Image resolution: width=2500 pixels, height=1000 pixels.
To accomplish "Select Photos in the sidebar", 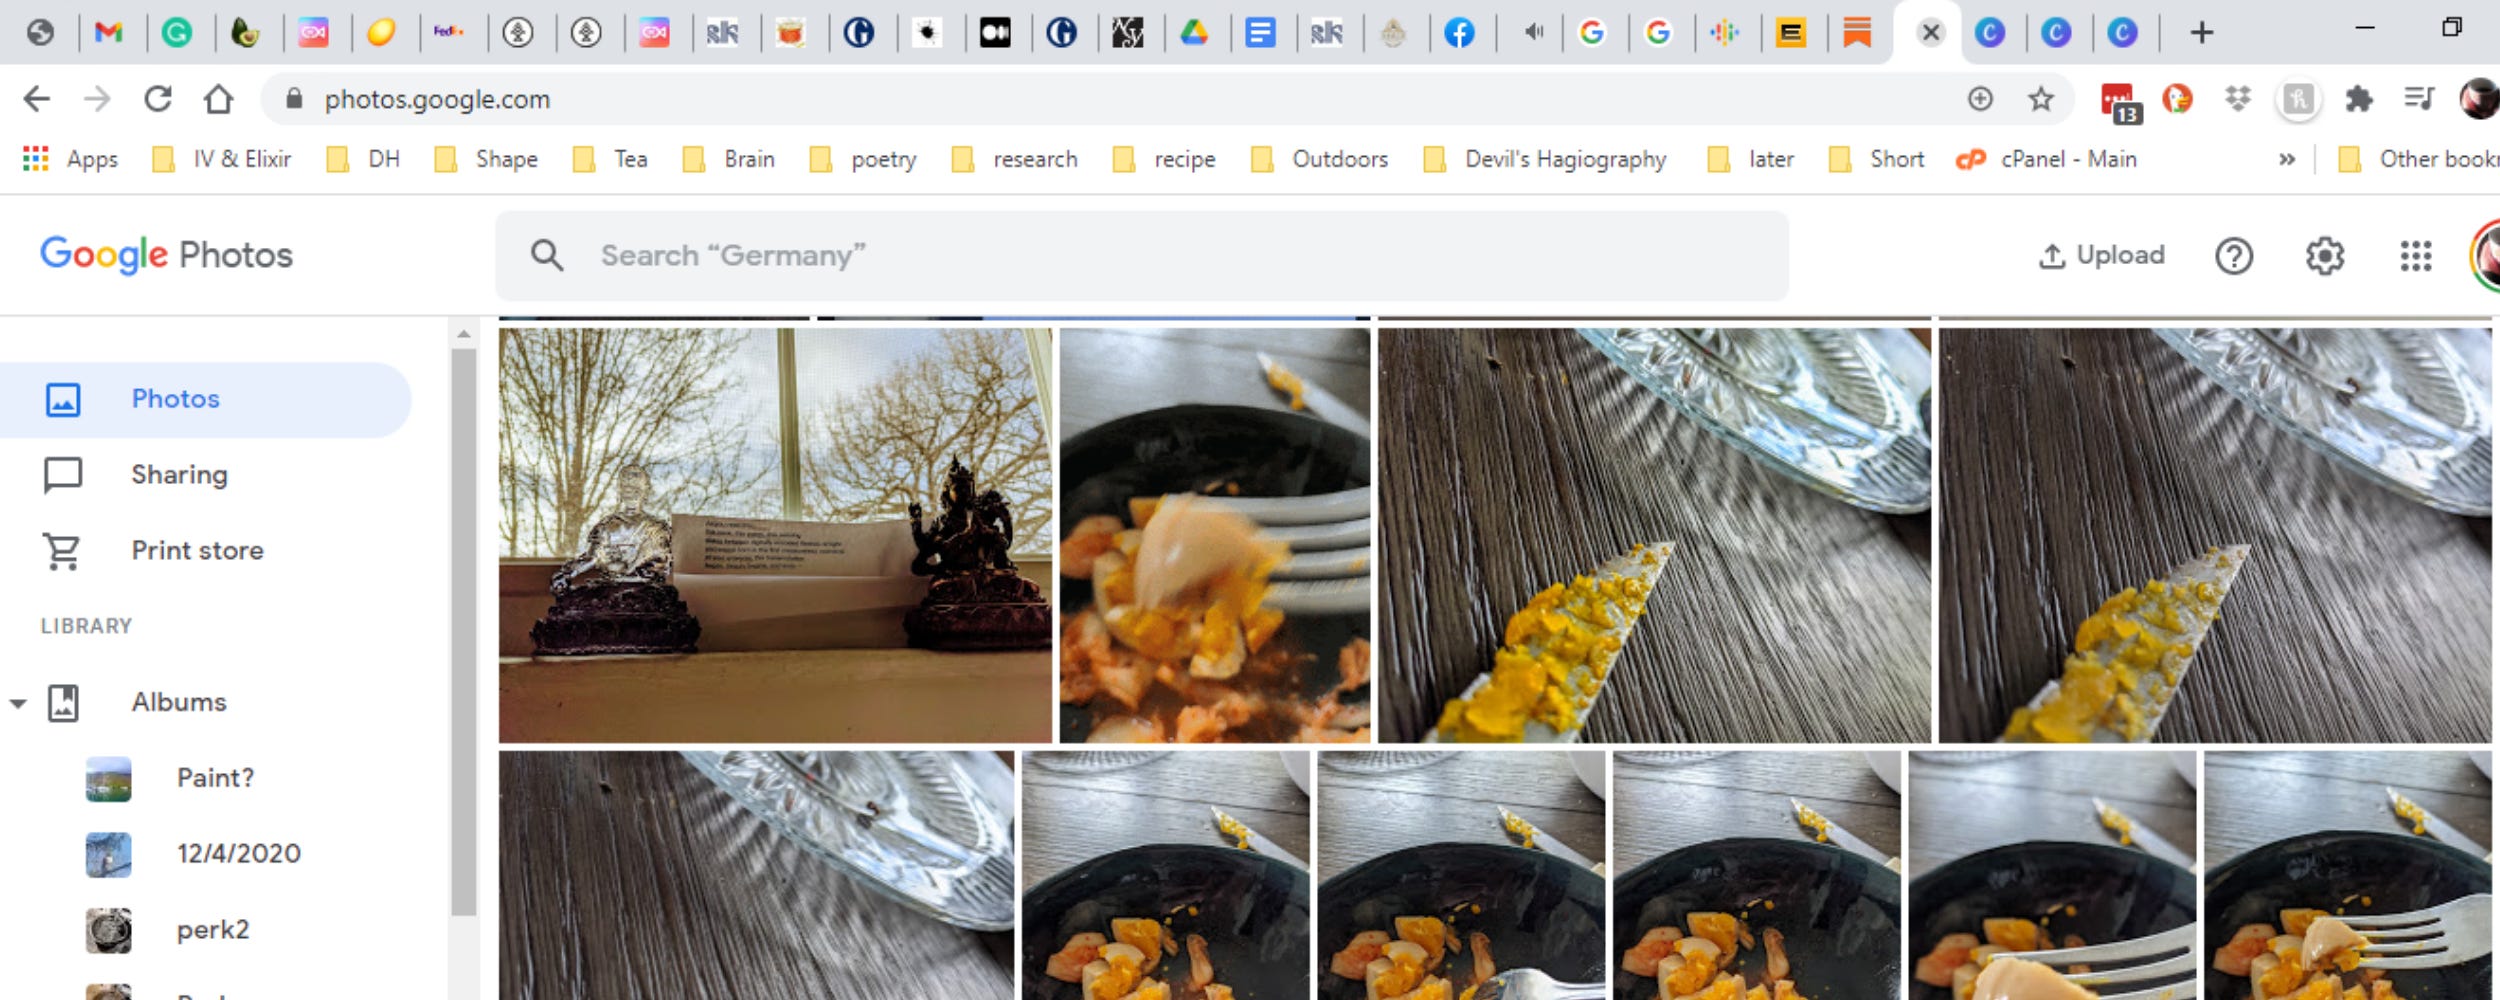I will (205, 399).
